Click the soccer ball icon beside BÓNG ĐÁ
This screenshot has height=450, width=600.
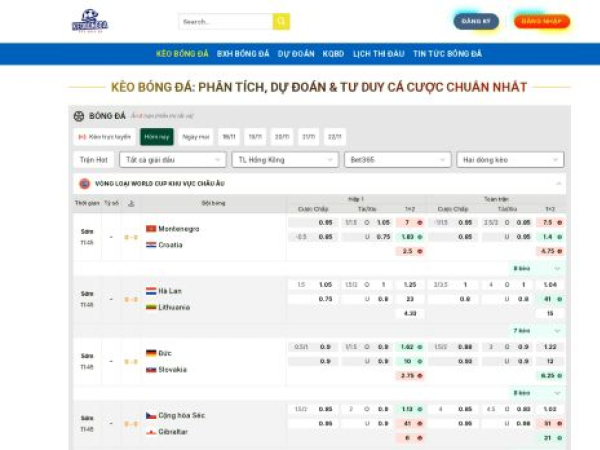tap(79, 116)
